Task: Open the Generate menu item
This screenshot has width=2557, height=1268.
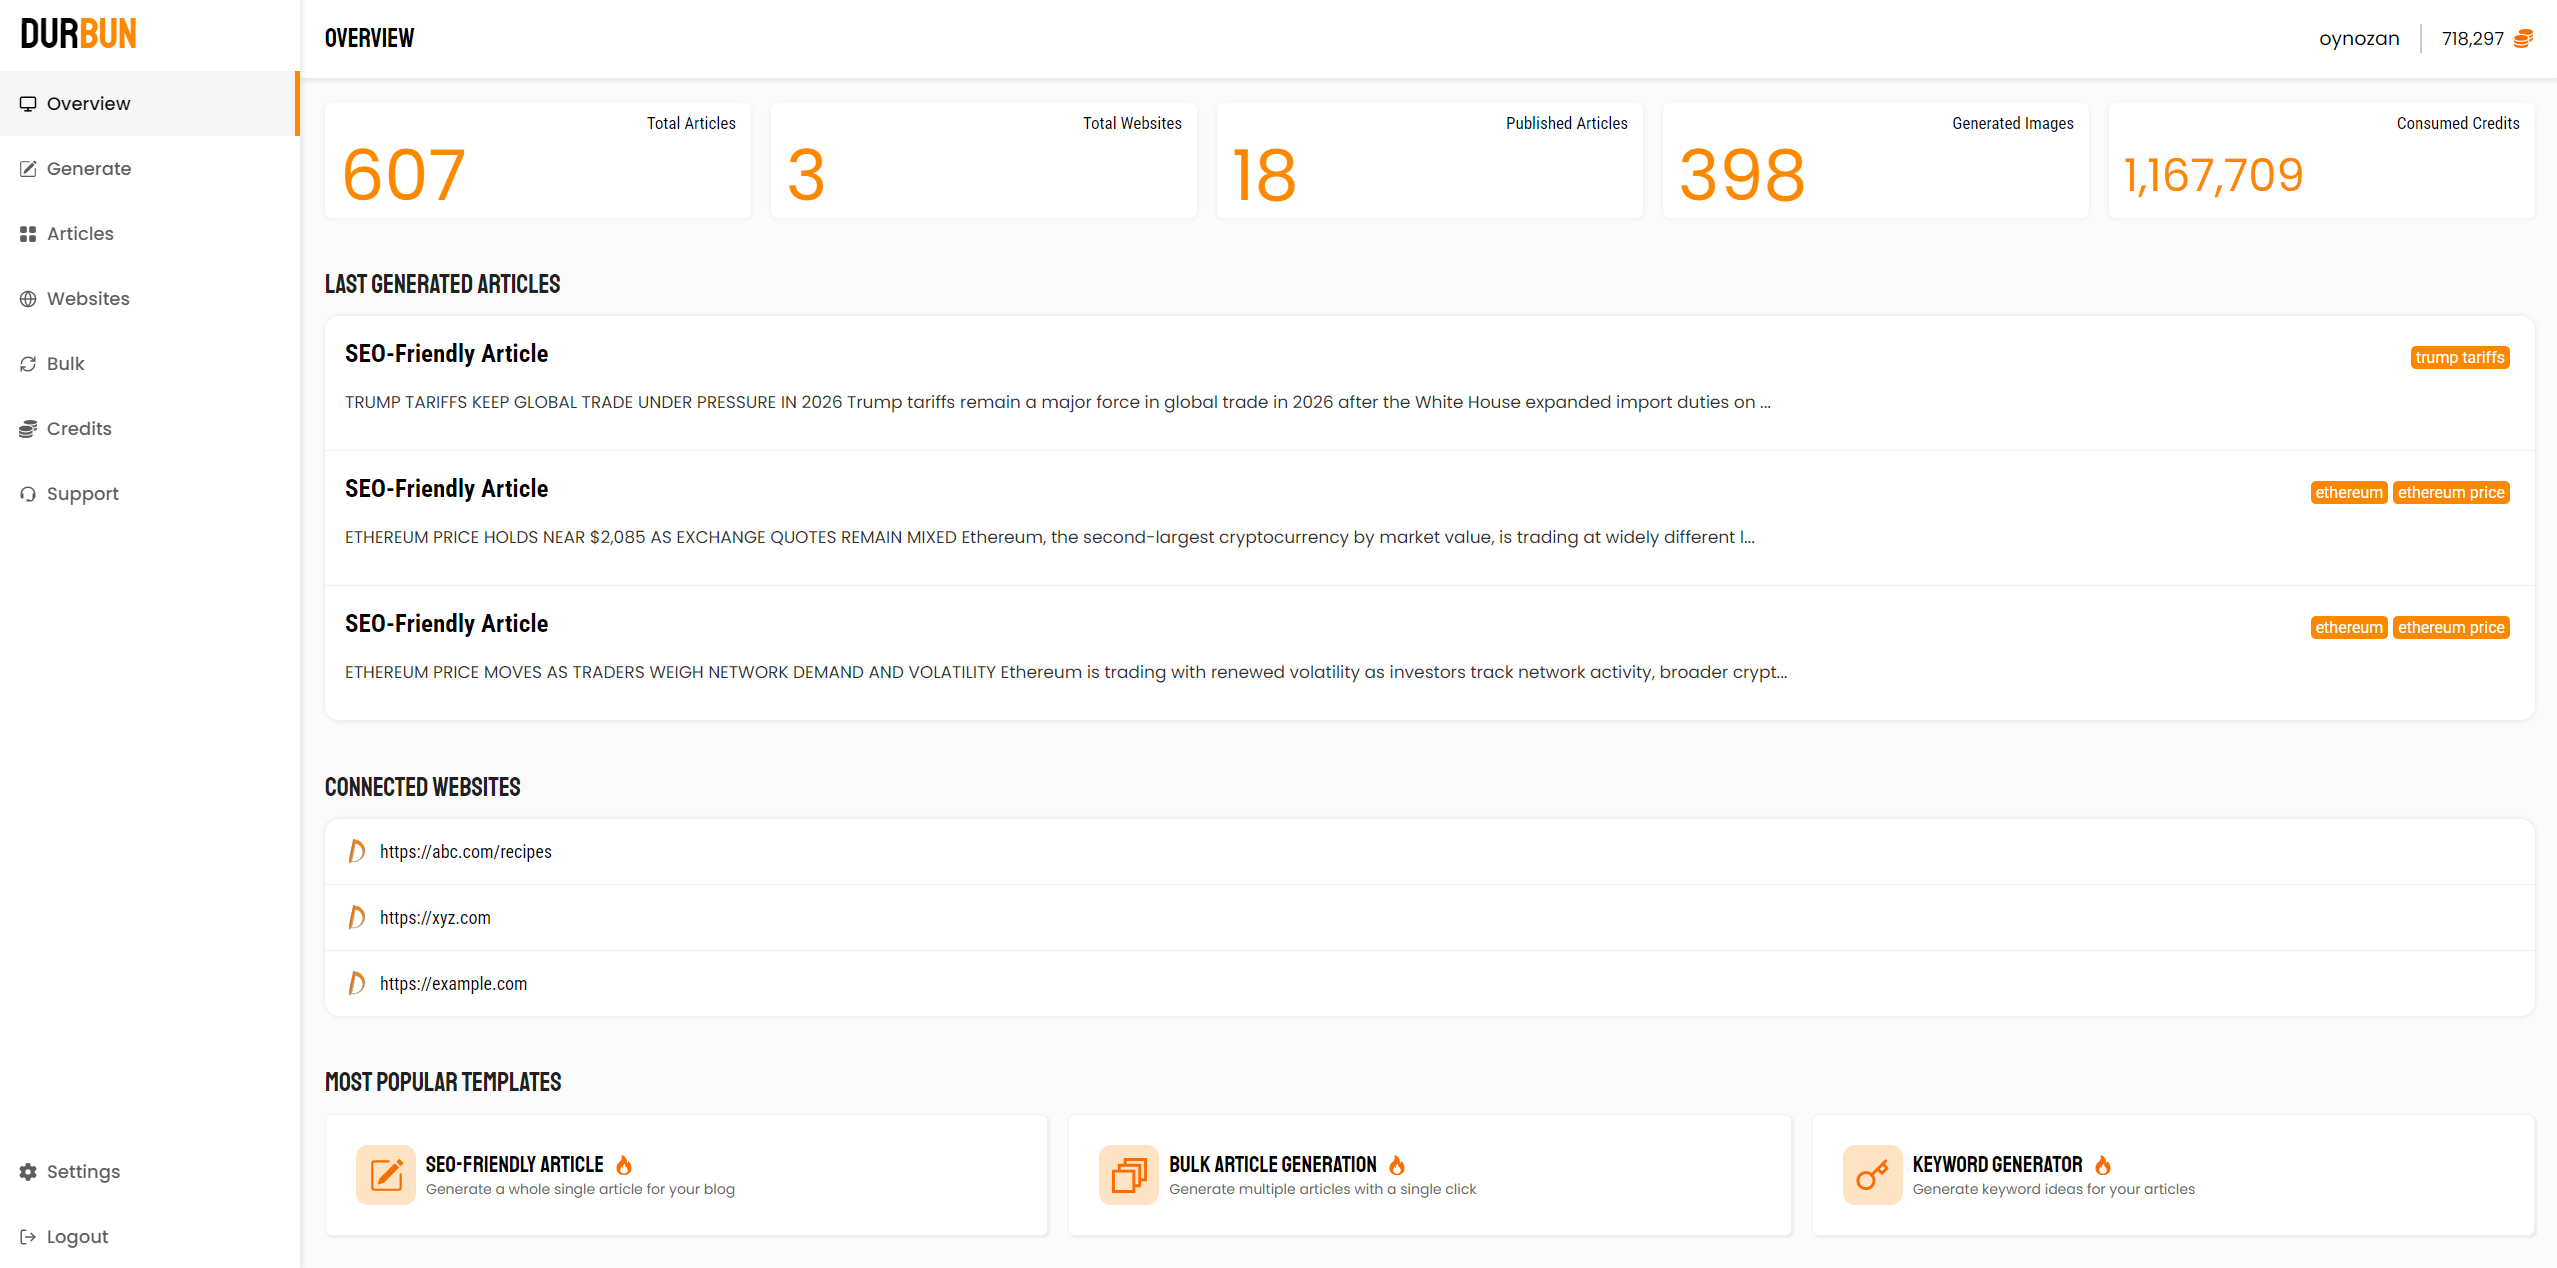Action: point(88,169)
